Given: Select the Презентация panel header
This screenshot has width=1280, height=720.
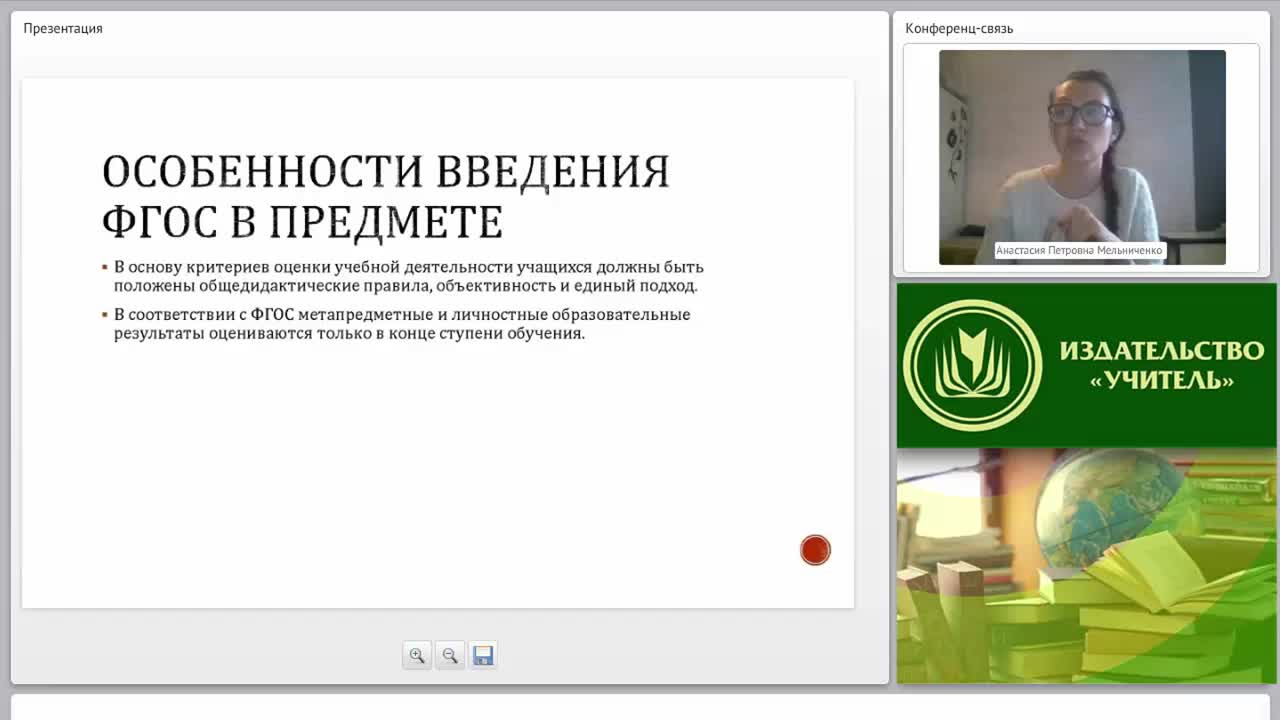Looking at the screenshot, I should pyautogui.click(x=63, y=28).
